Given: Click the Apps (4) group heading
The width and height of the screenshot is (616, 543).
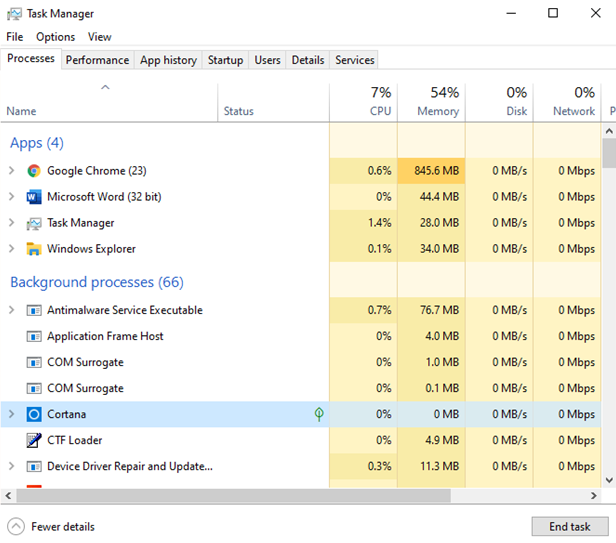Looking at the screenshot, I should (37, 143).
